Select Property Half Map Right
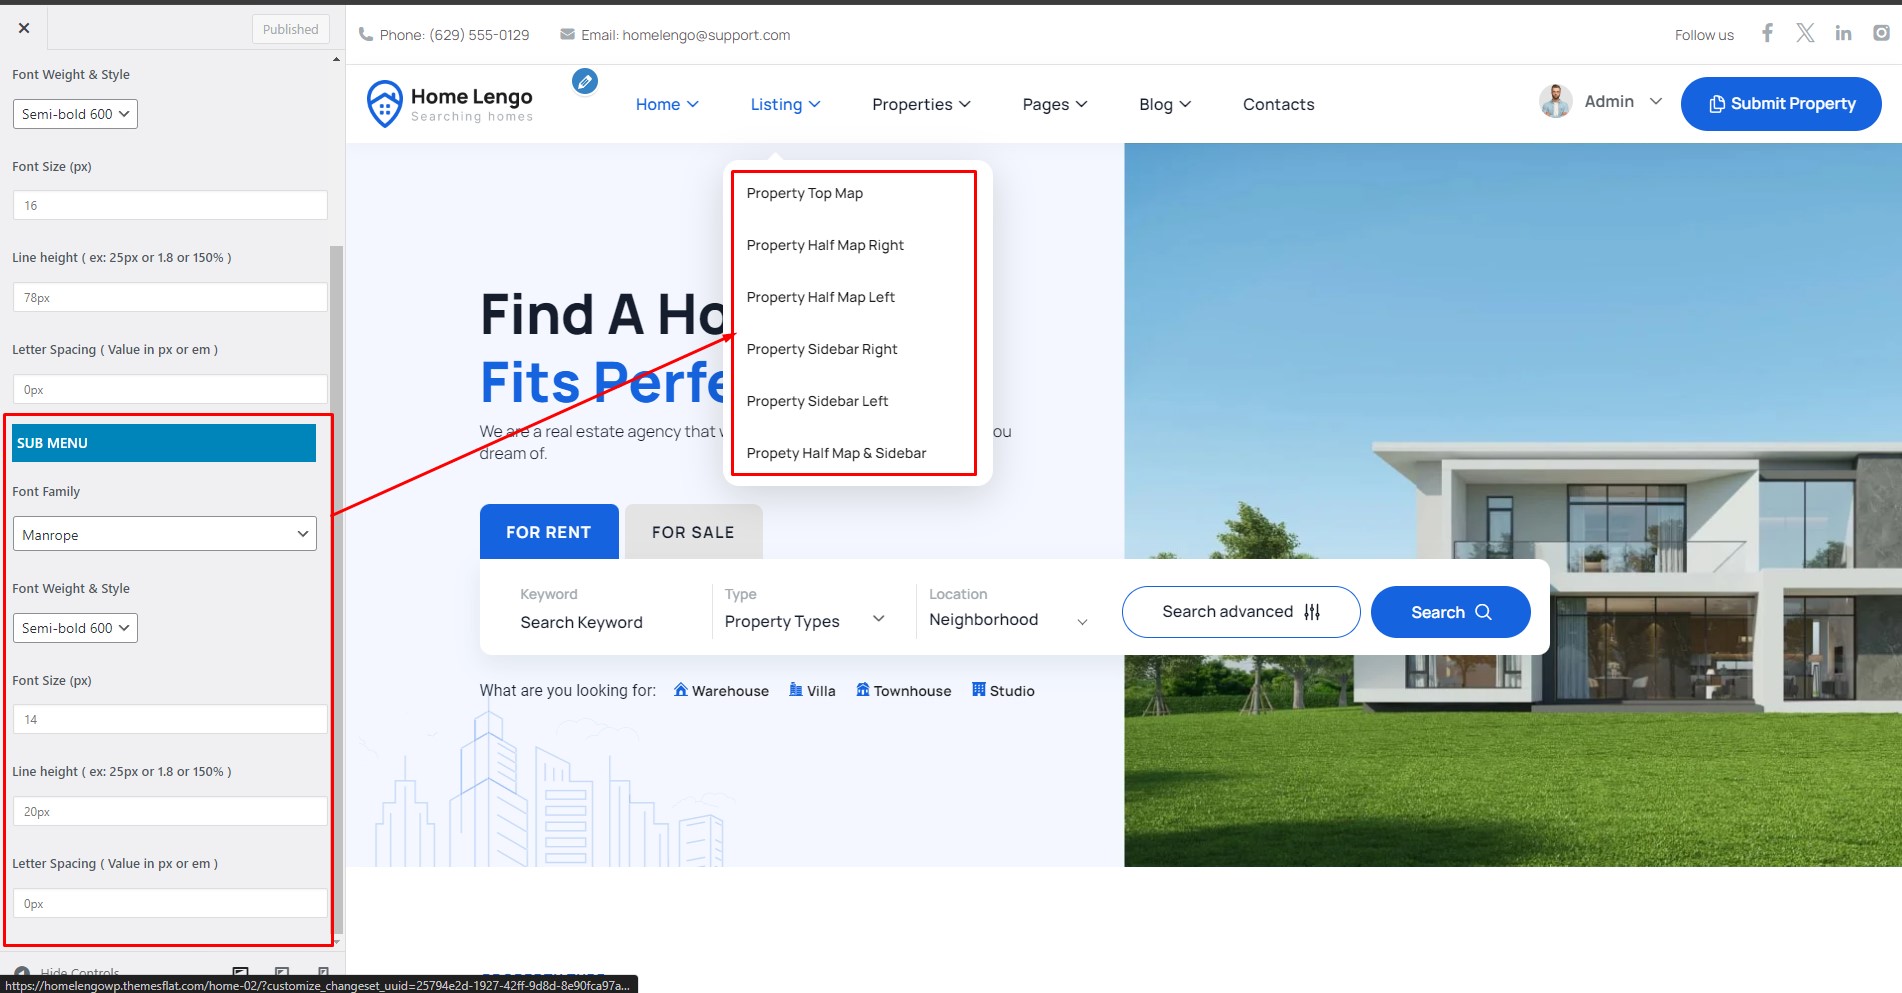 pyautogui.click(x=825, y=245)
